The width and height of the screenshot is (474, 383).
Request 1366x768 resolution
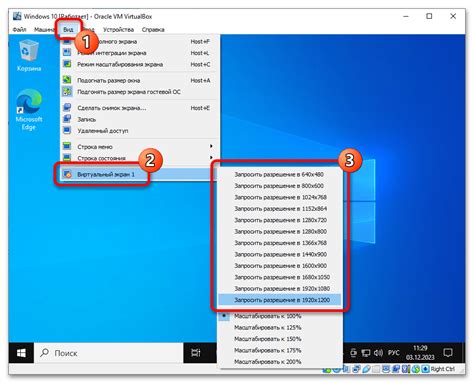(x=280, y=243)
